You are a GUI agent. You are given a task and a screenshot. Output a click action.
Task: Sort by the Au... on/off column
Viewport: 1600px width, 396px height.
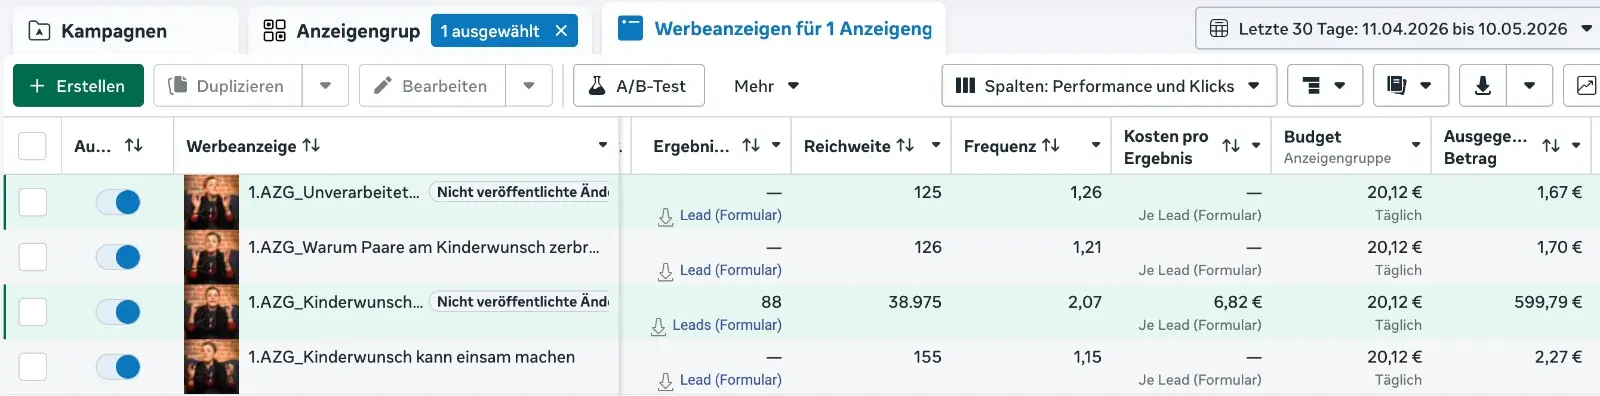pyautogui.click(x=133, y=146)
